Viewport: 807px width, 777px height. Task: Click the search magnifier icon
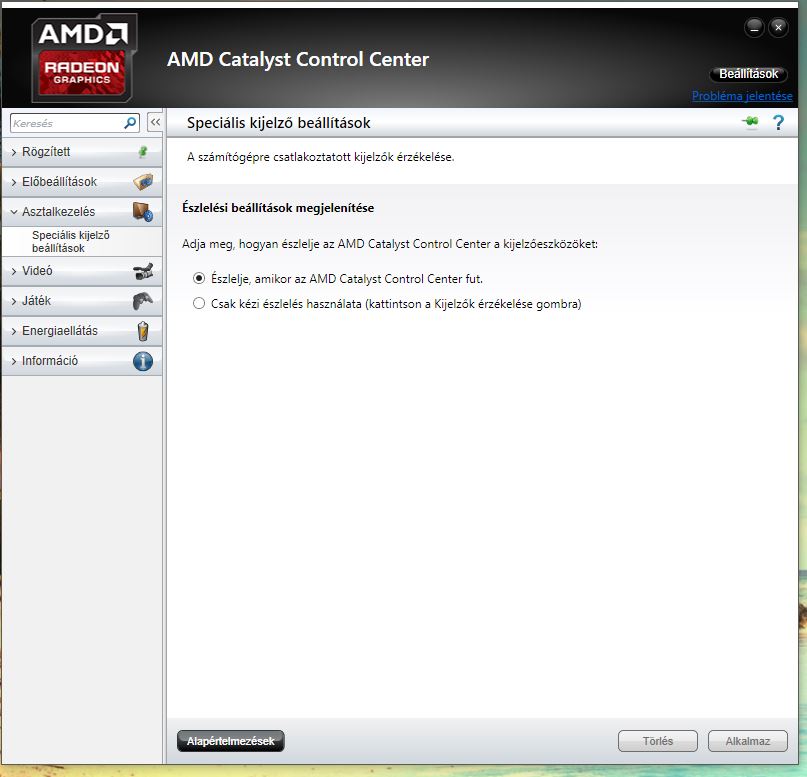(x=130, y=123)
